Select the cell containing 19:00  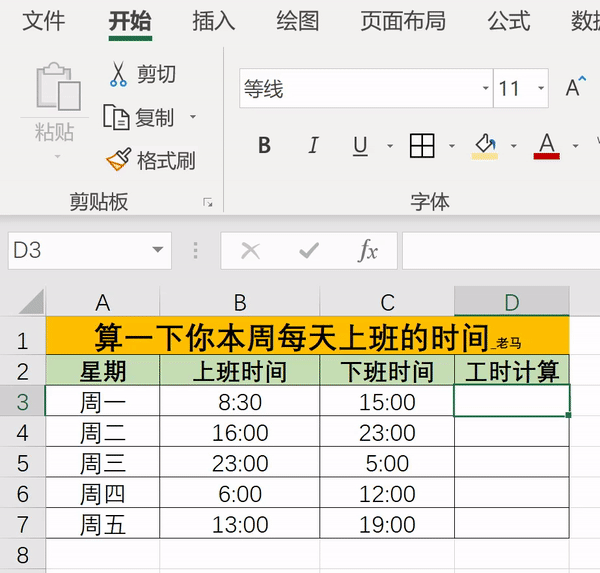coord(387,524)
